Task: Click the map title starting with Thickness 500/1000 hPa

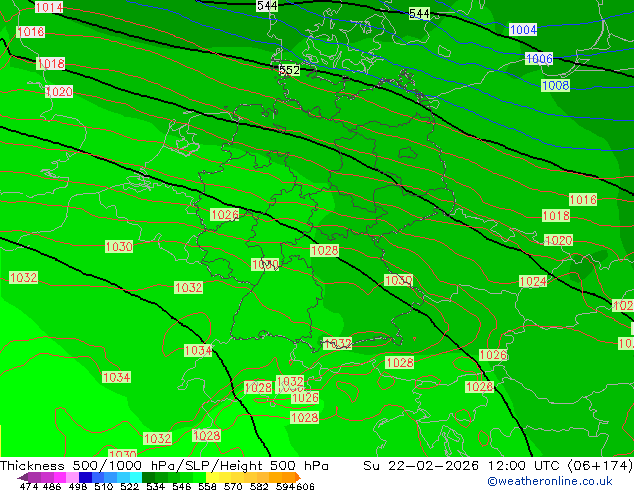Action: pos(164,466)
